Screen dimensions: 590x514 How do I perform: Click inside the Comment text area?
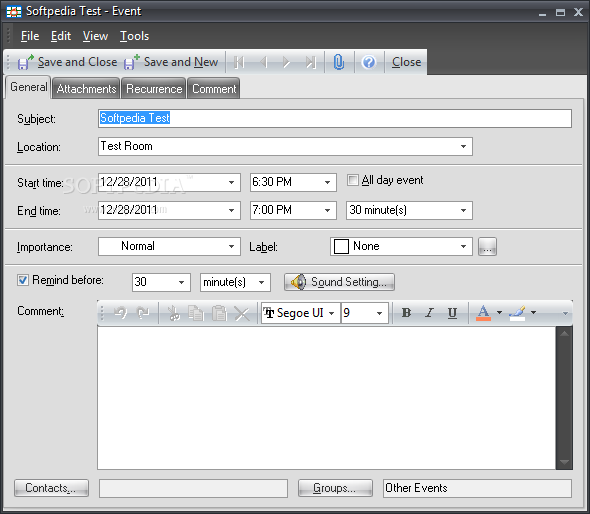pos(327,398)
